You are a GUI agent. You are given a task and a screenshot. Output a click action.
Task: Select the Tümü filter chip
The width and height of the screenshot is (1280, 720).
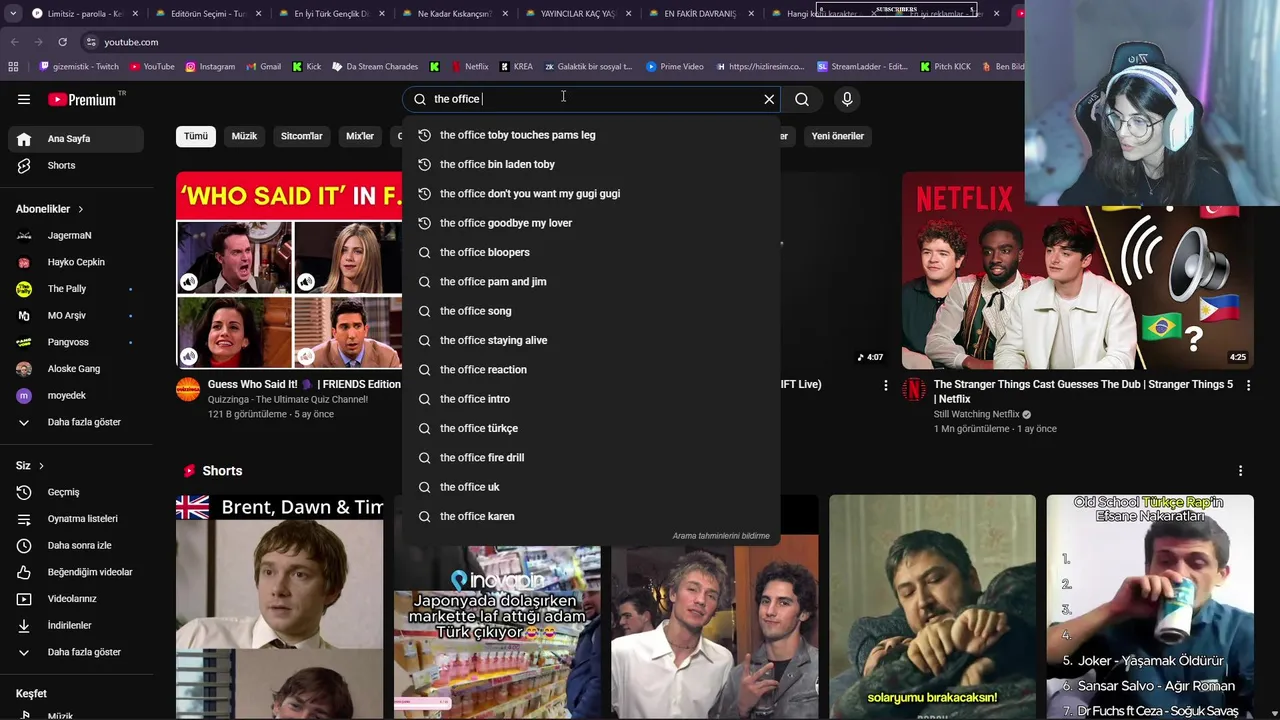tap(196, 136)
